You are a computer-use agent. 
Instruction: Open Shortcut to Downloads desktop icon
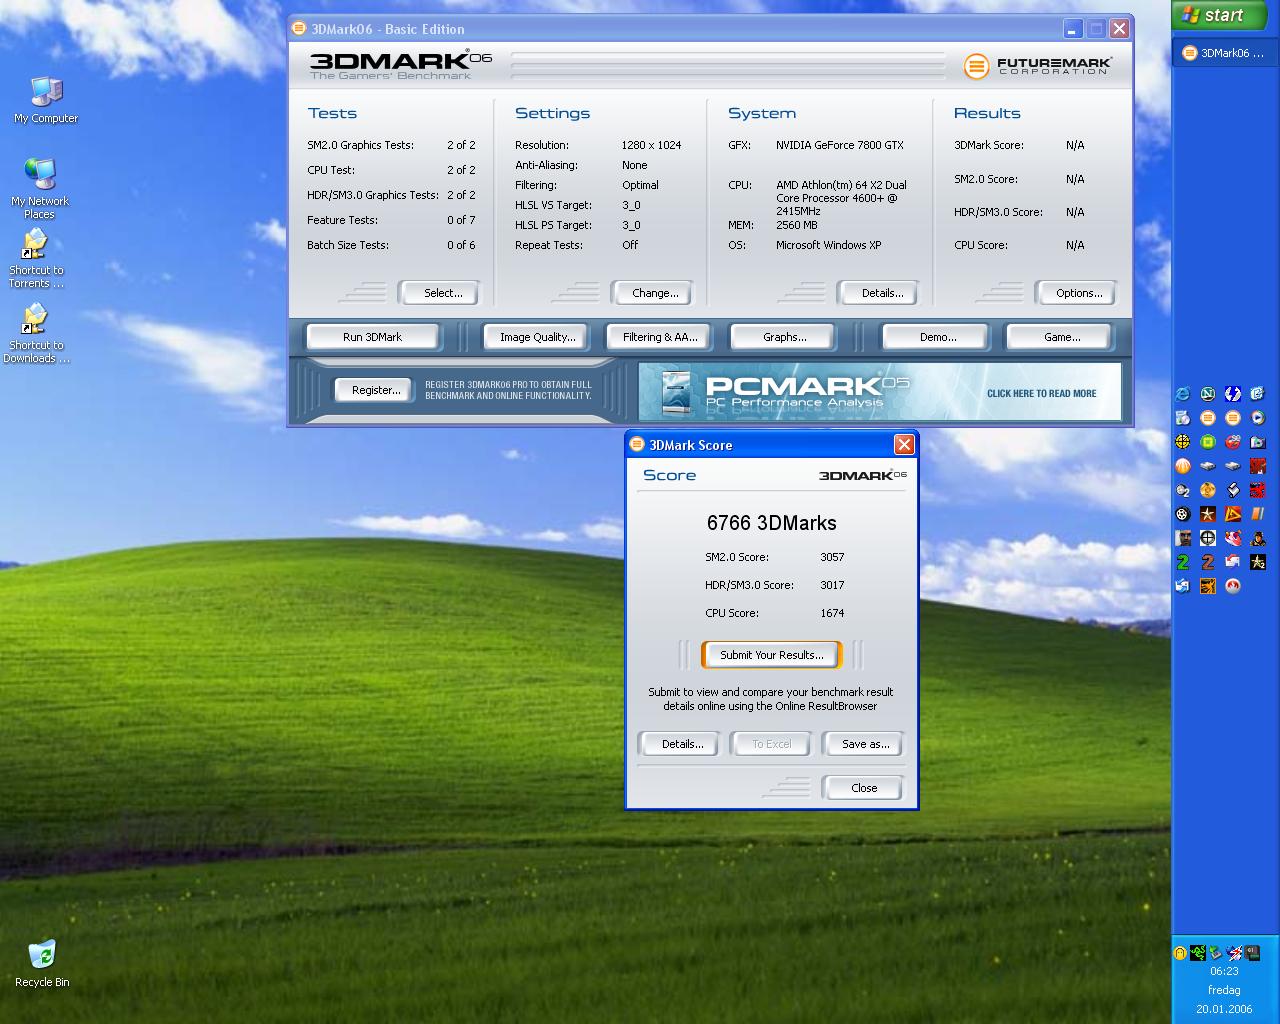[36, 334]
